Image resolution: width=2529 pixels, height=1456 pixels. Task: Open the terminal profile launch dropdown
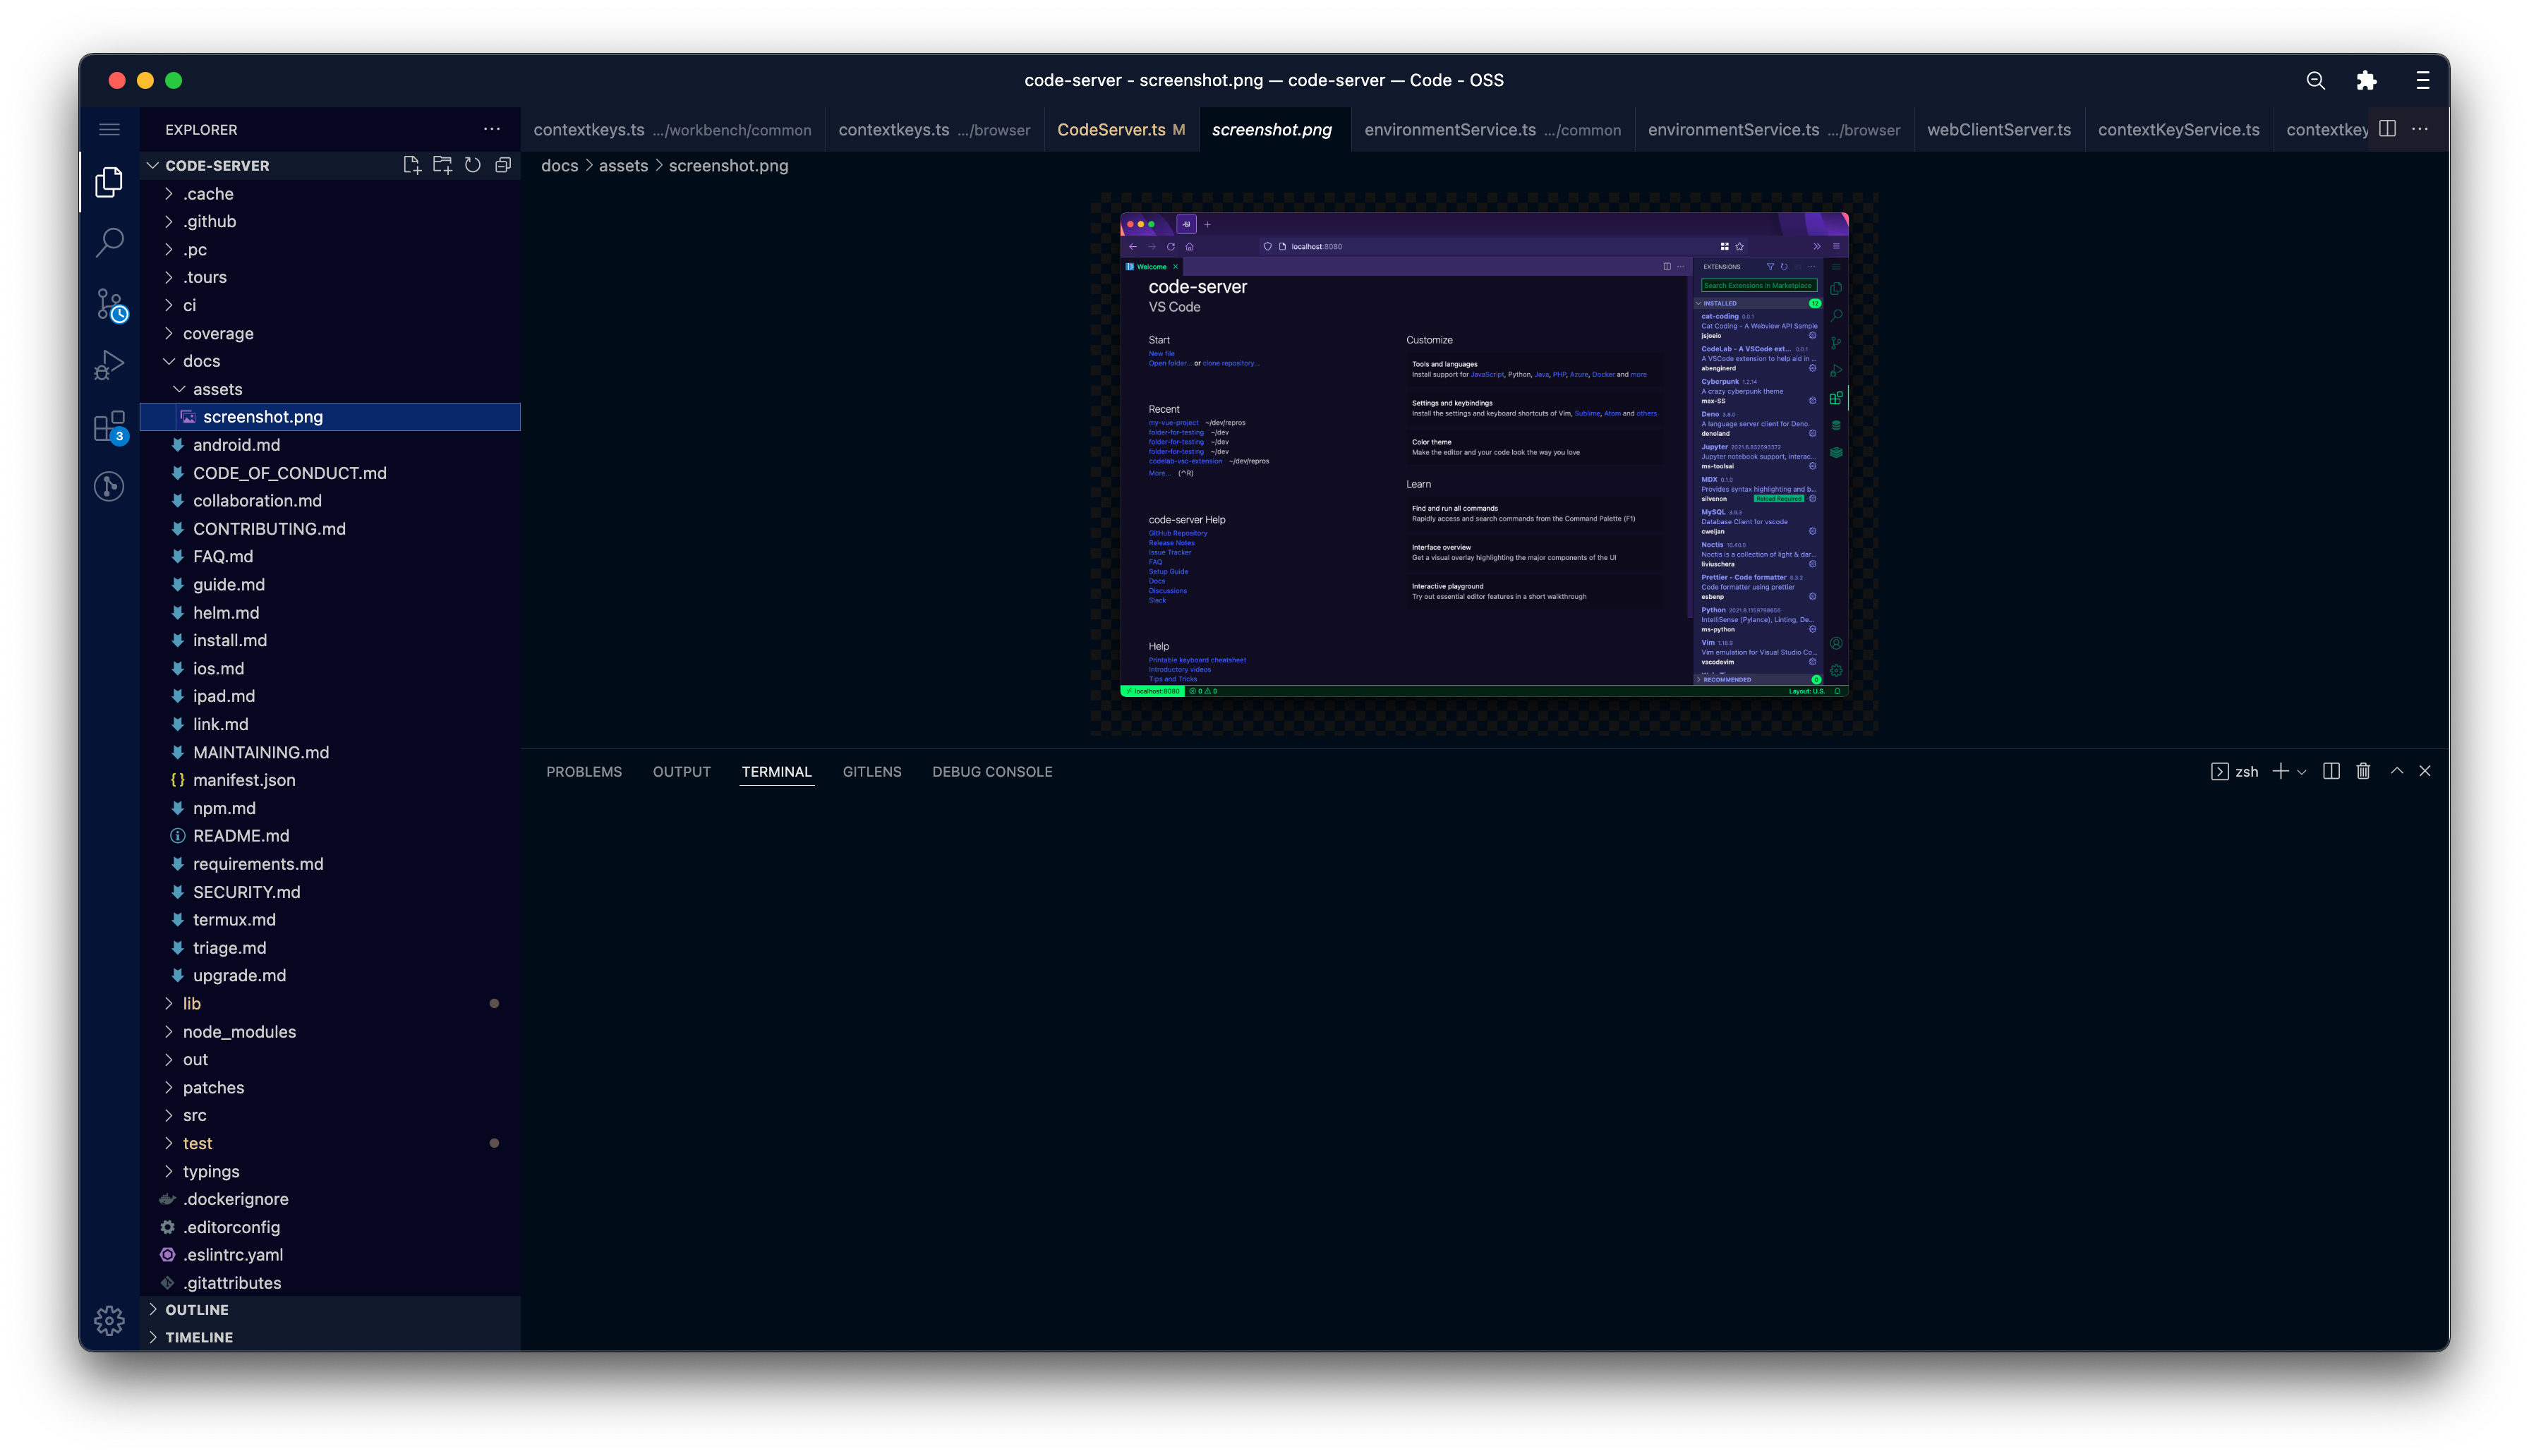tap(2304, 771)
